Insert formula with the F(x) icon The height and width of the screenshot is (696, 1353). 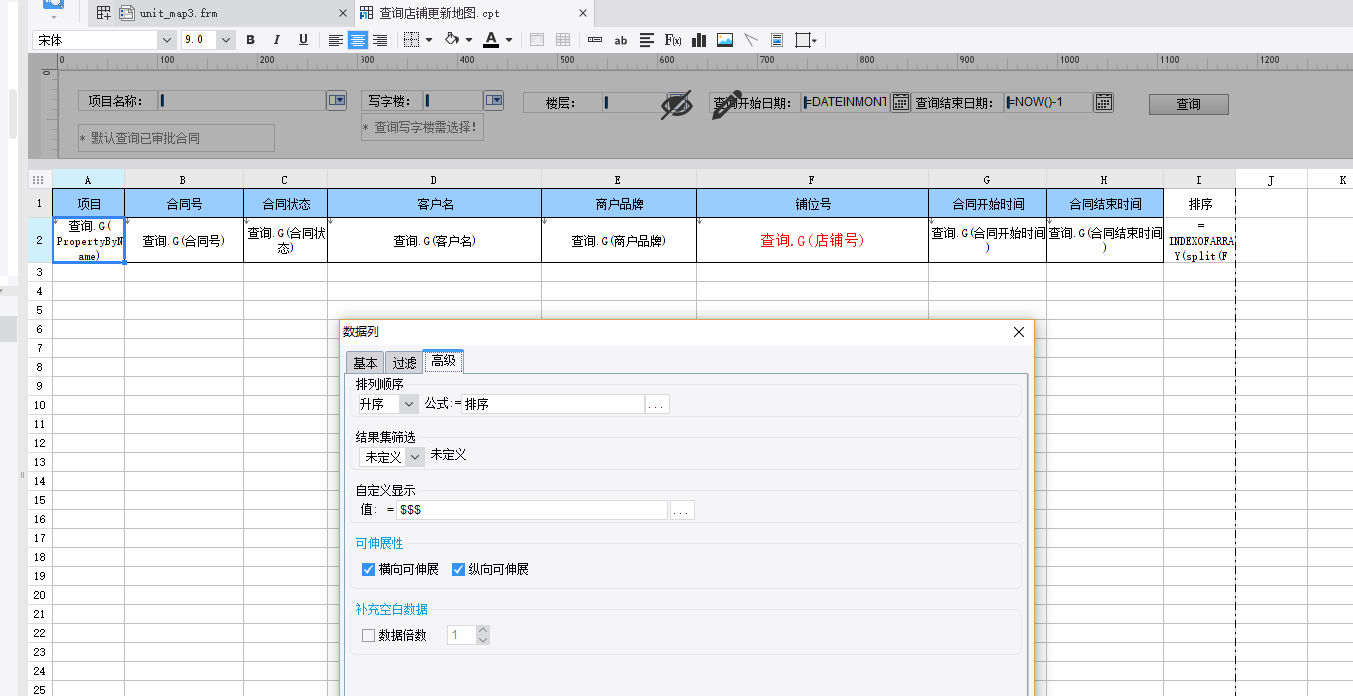pyautogui.click(x=673, y=40)
